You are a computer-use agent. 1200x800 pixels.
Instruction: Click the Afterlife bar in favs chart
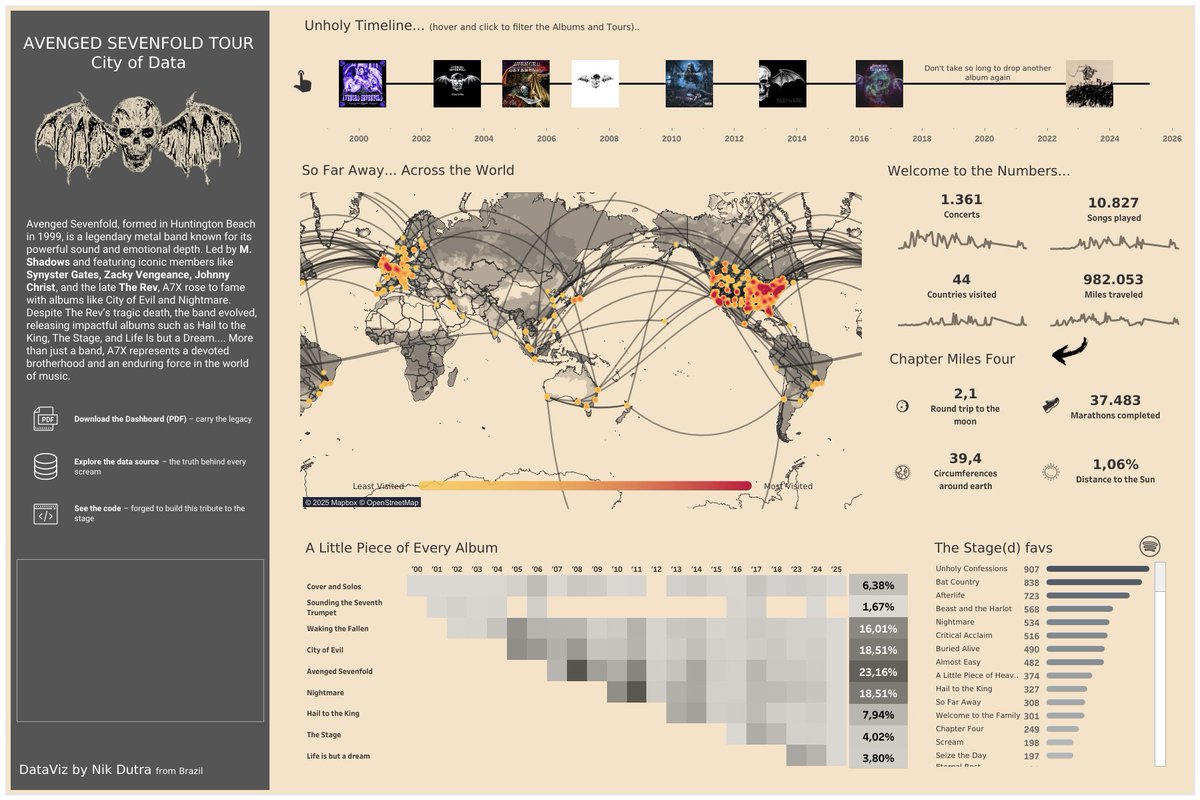1087,596
